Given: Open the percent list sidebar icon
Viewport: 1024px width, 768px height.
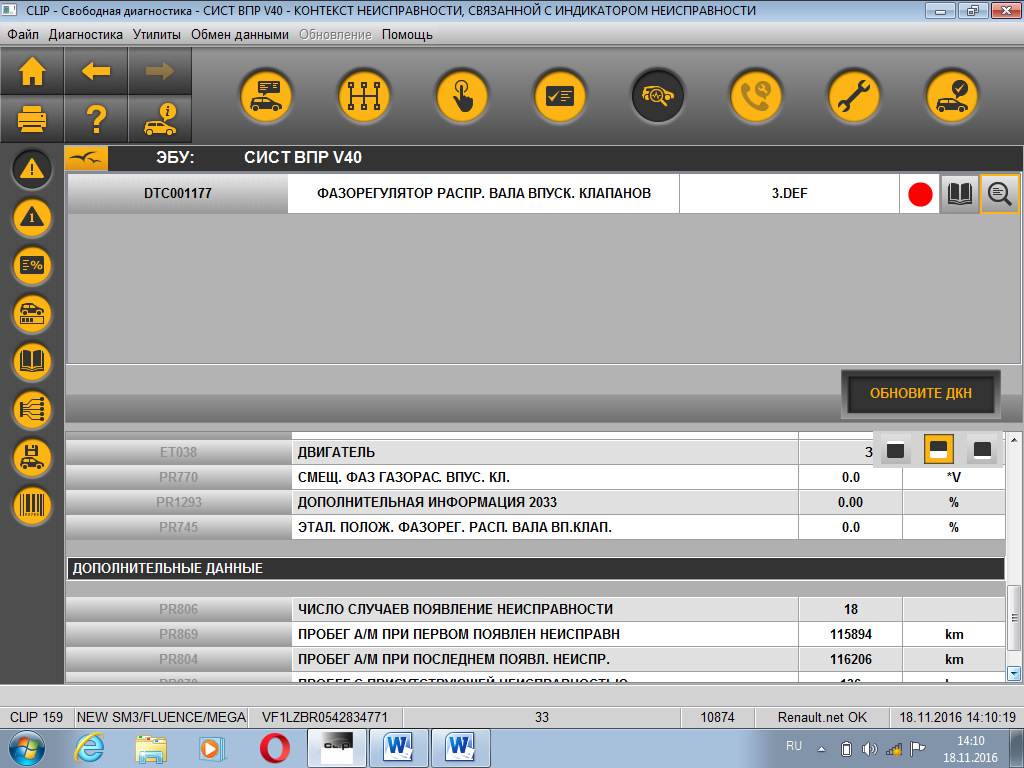Looking at the screenshot, I should [31, 265].
